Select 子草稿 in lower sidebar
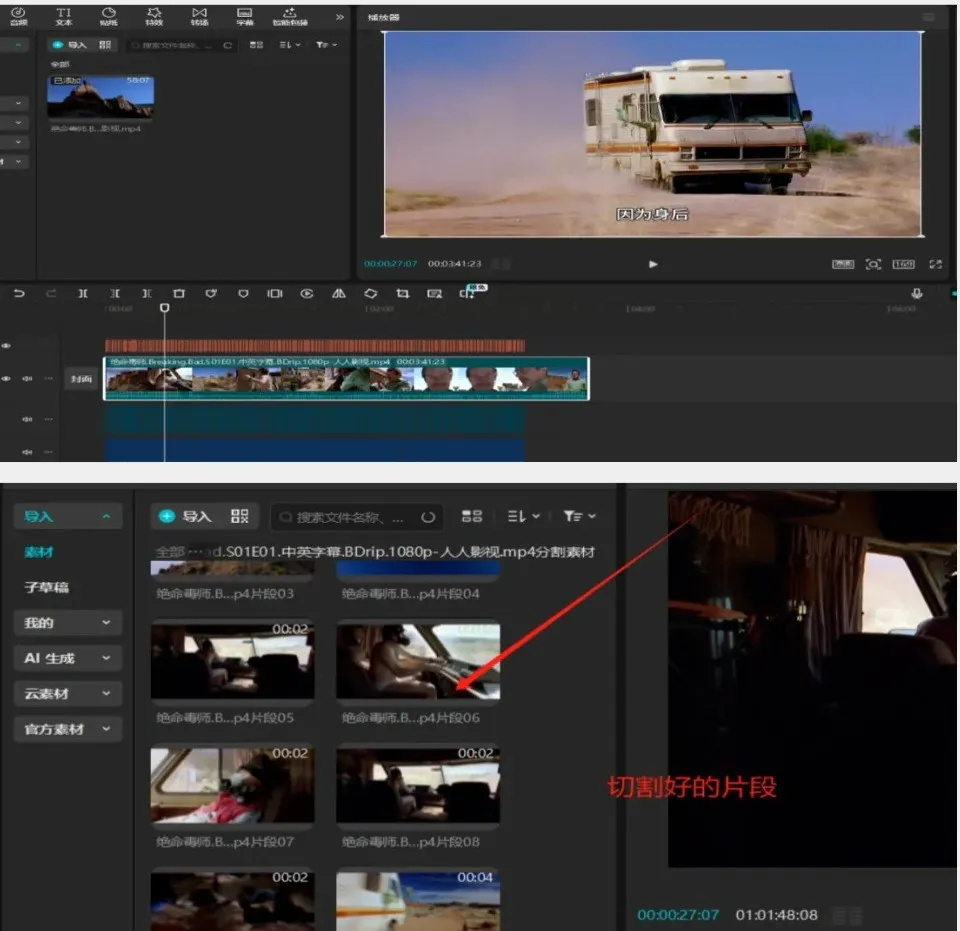960x931 pixels. (x=47, y=588)
